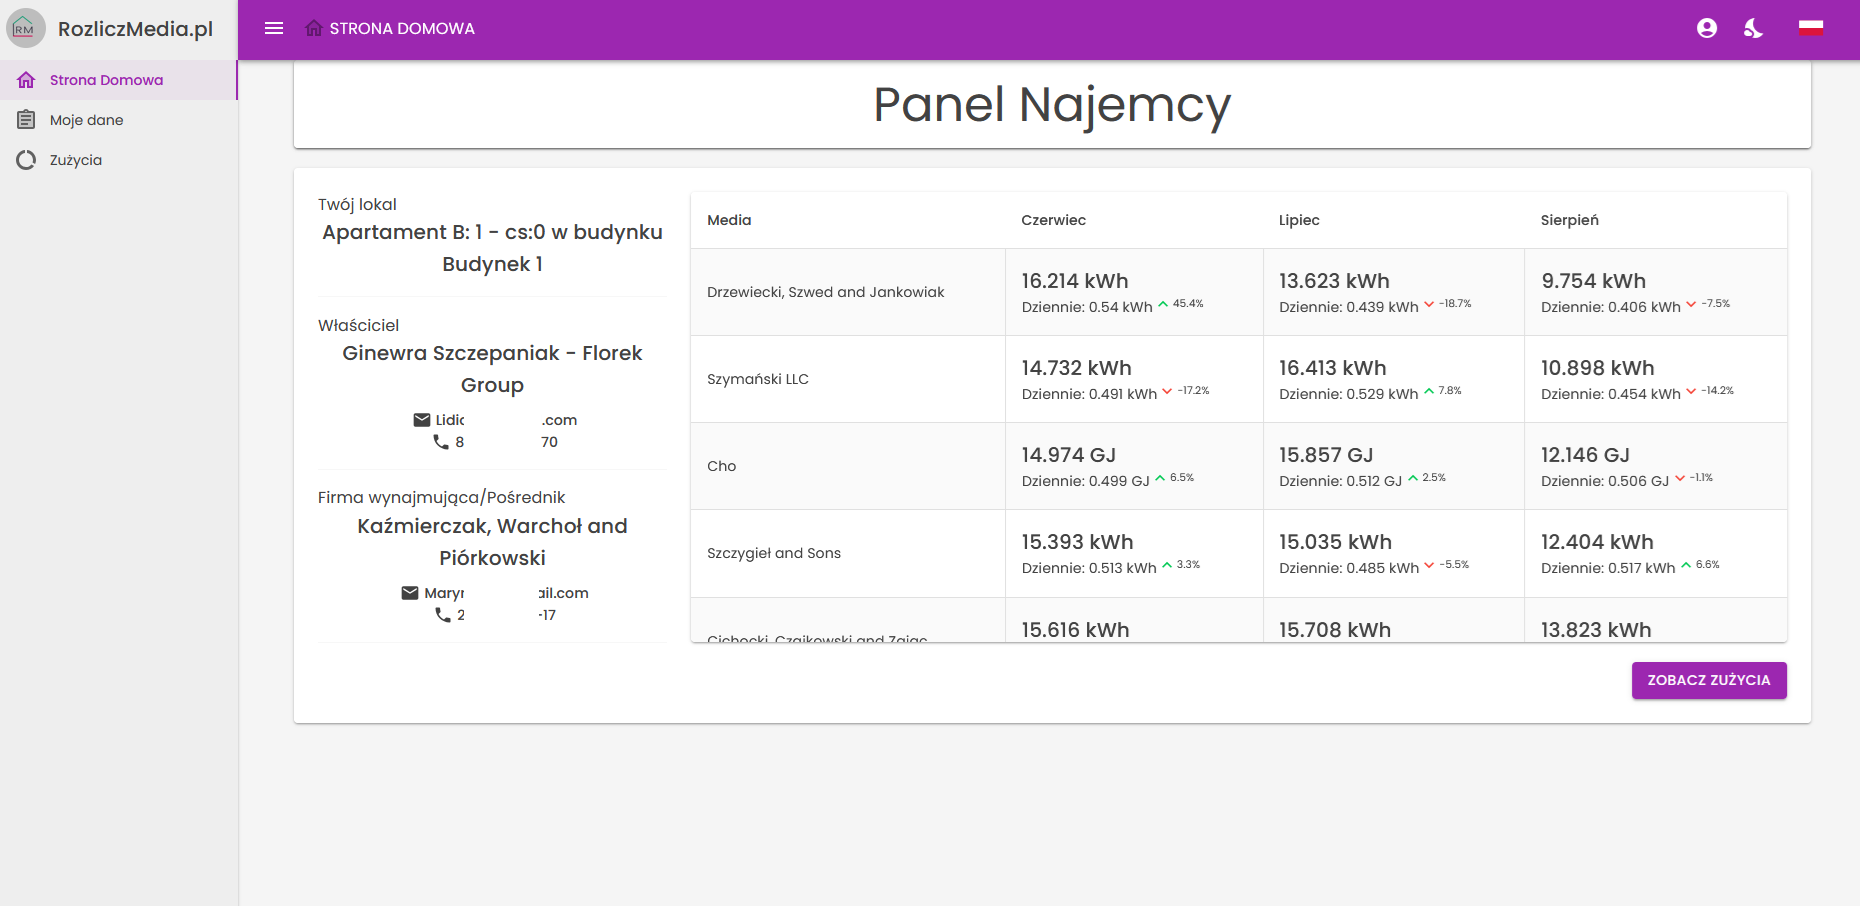Click the user account avatar icon
This screenshot has height=906, width=1860.
[1707, 28]
